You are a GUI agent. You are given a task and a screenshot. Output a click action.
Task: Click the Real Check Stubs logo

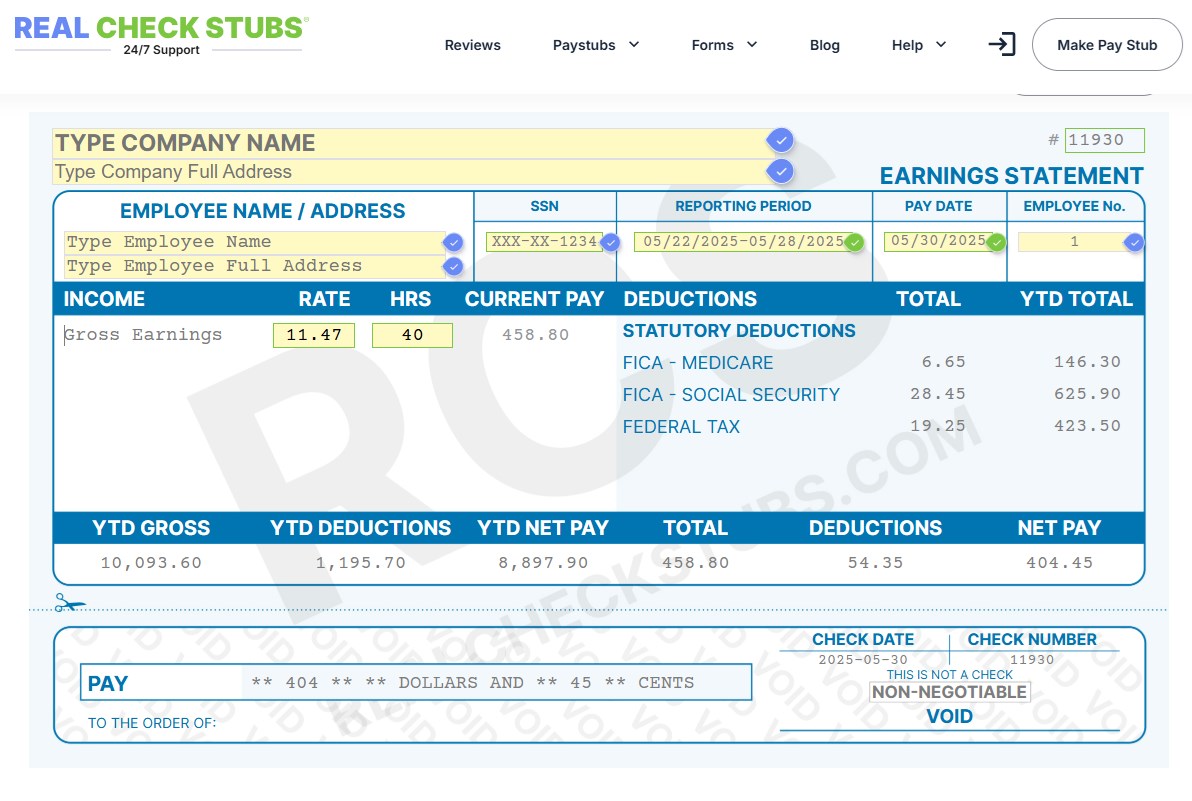[x=160, y=34]
